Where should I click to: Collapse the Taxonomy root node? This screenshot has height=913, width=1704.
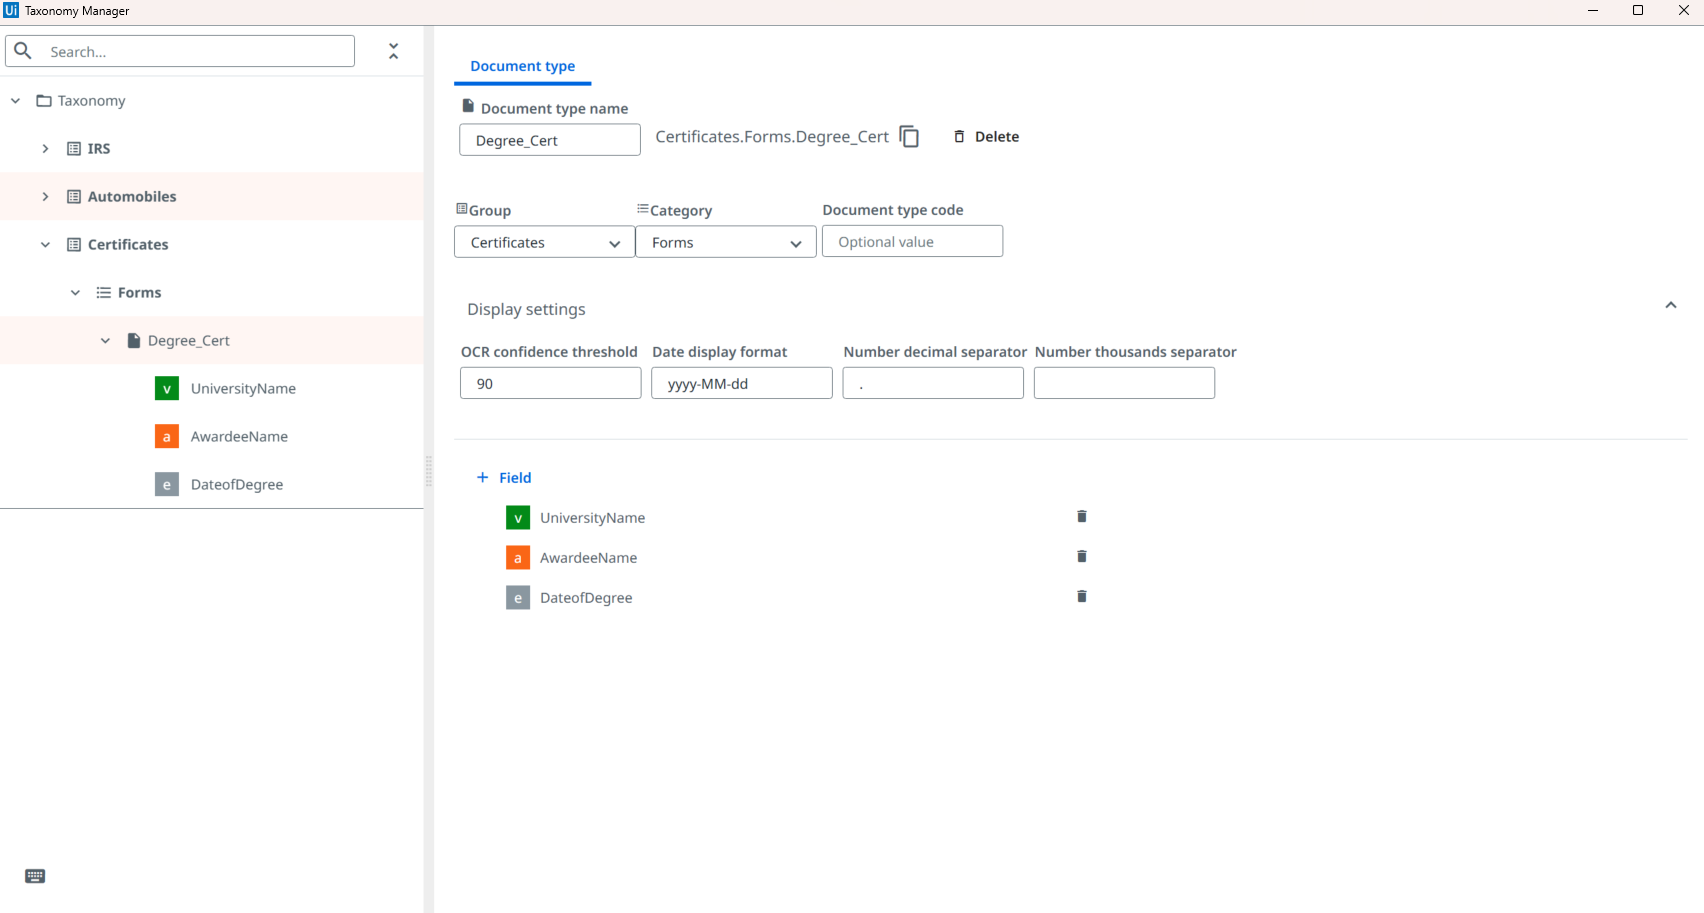tap(15, 100)
